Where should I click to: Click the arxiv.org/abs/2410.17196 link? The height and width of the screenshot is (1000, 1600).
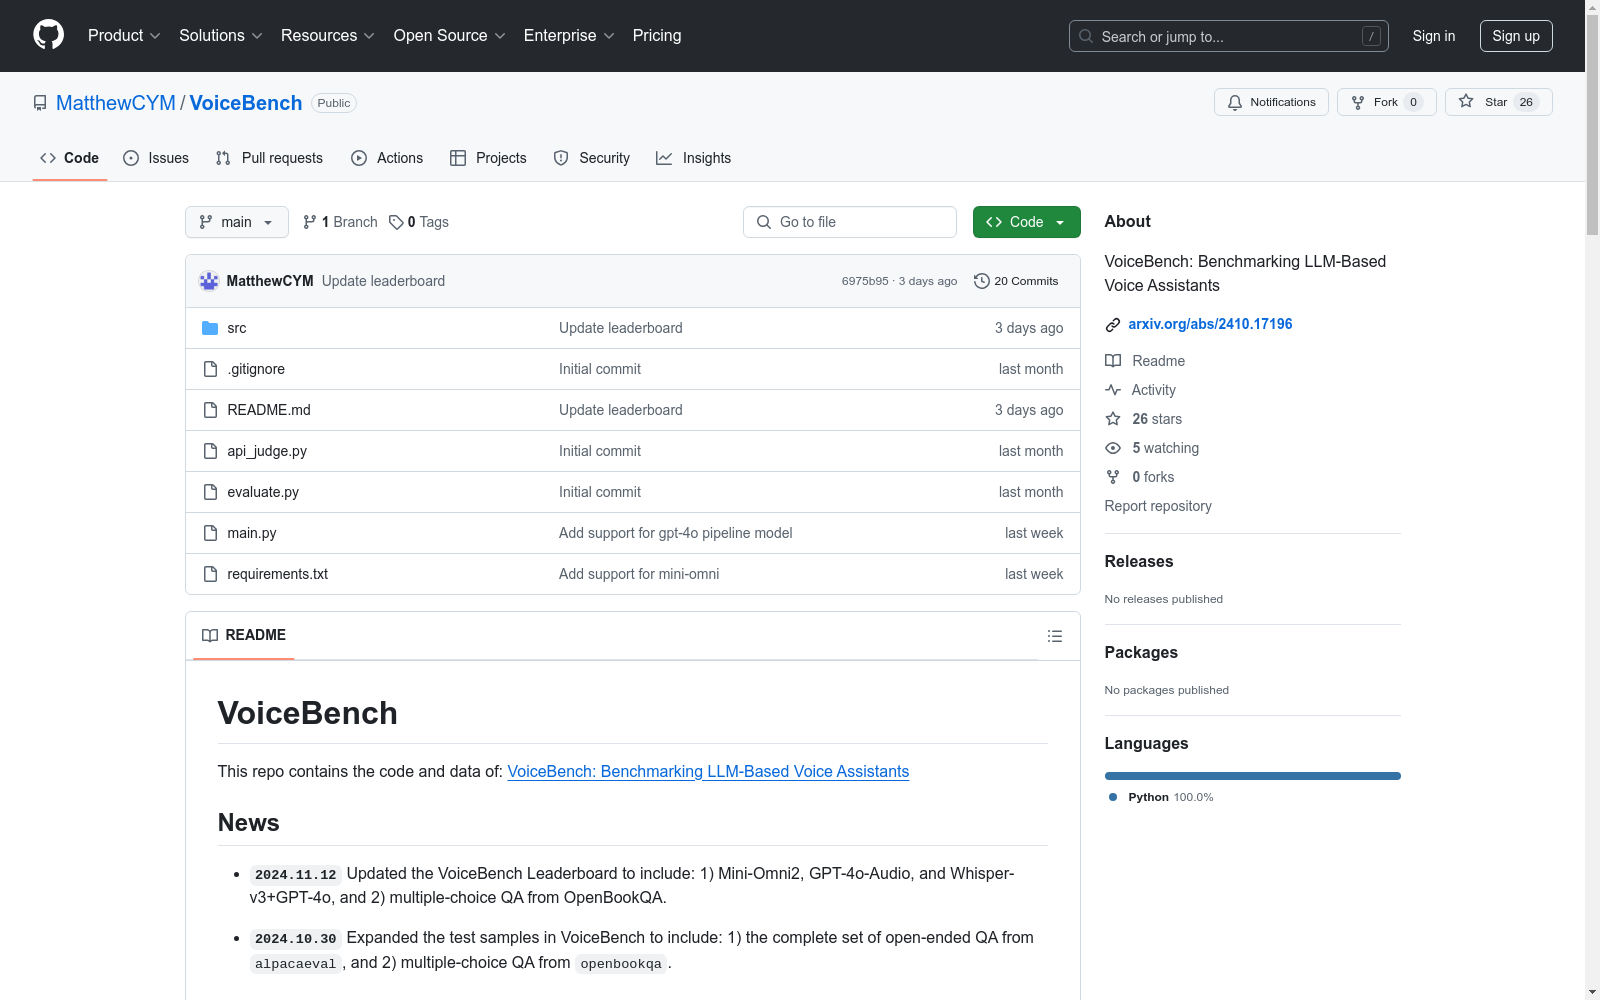[1210, 324]
